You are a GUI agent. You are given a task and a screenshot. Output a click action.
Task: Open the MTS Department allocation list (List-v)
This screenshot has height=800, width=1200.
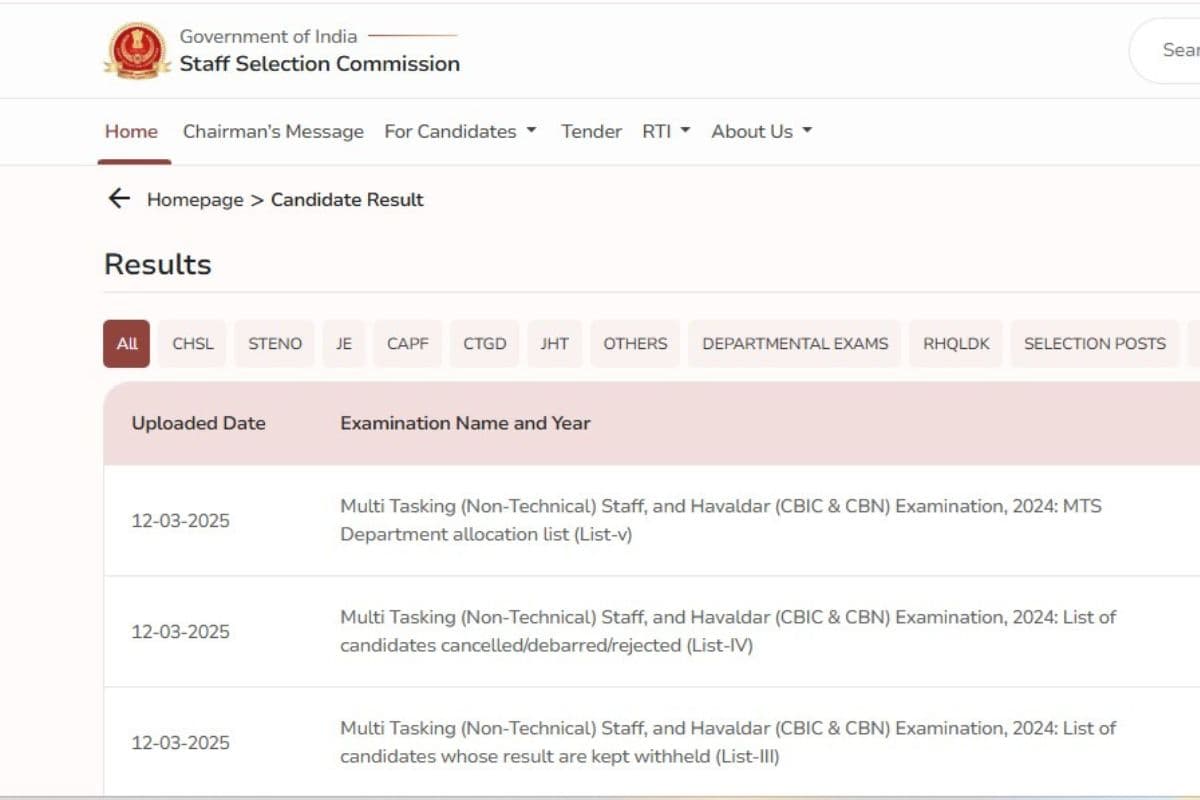[719, 520]
